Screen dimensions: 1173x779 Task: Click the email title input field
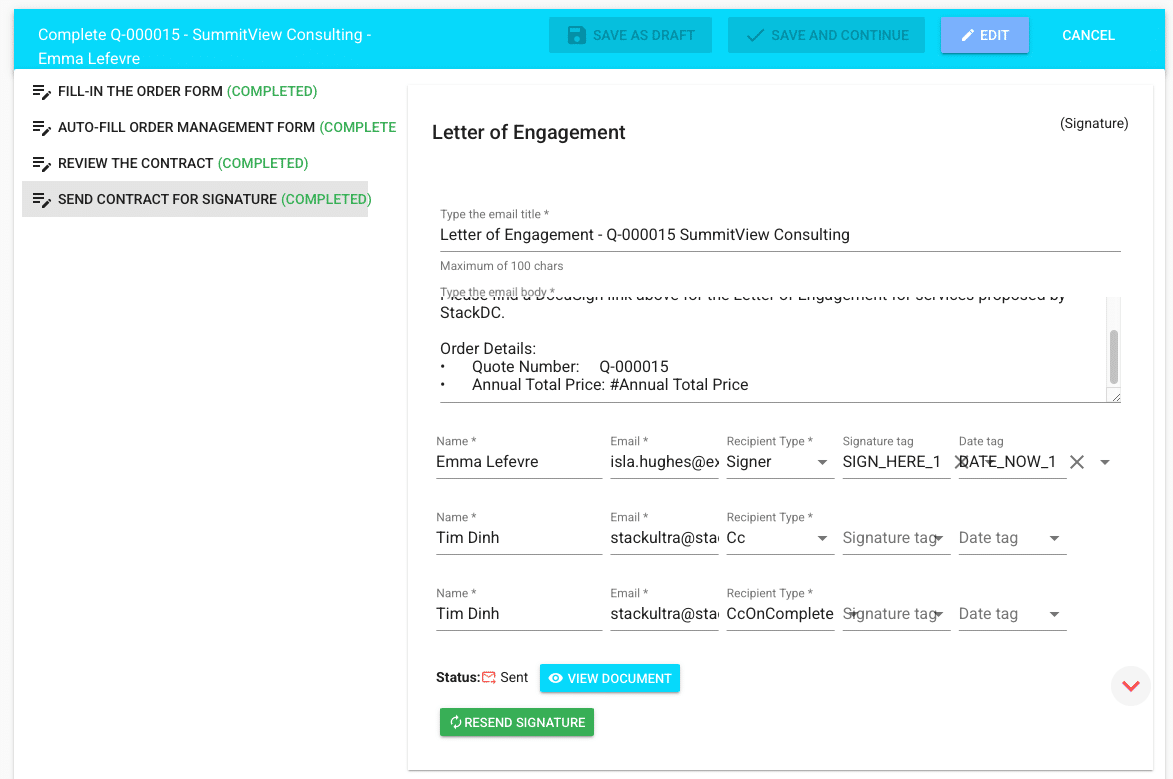(x=779, y=235)
